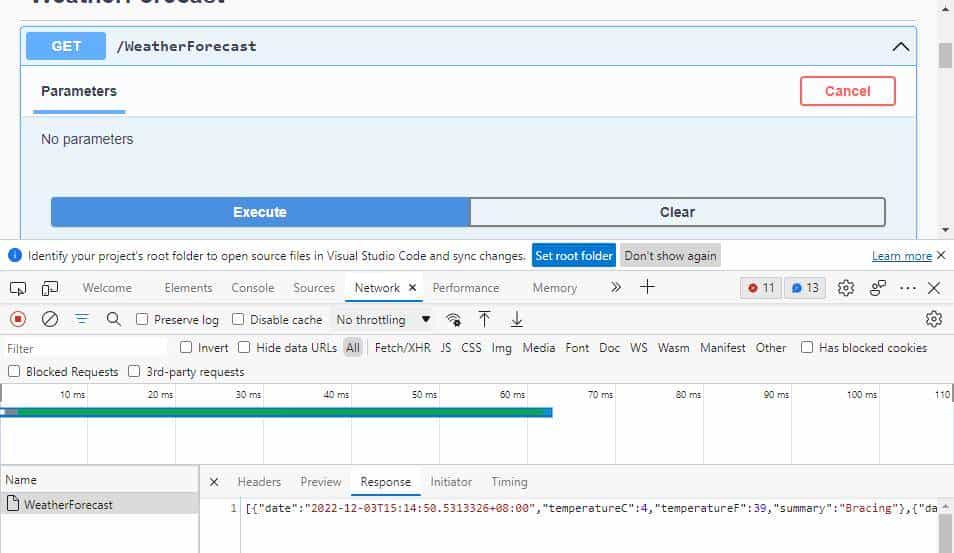Click Set root folder button
This screenshot has width=954, height=553.
coord(574,256)
